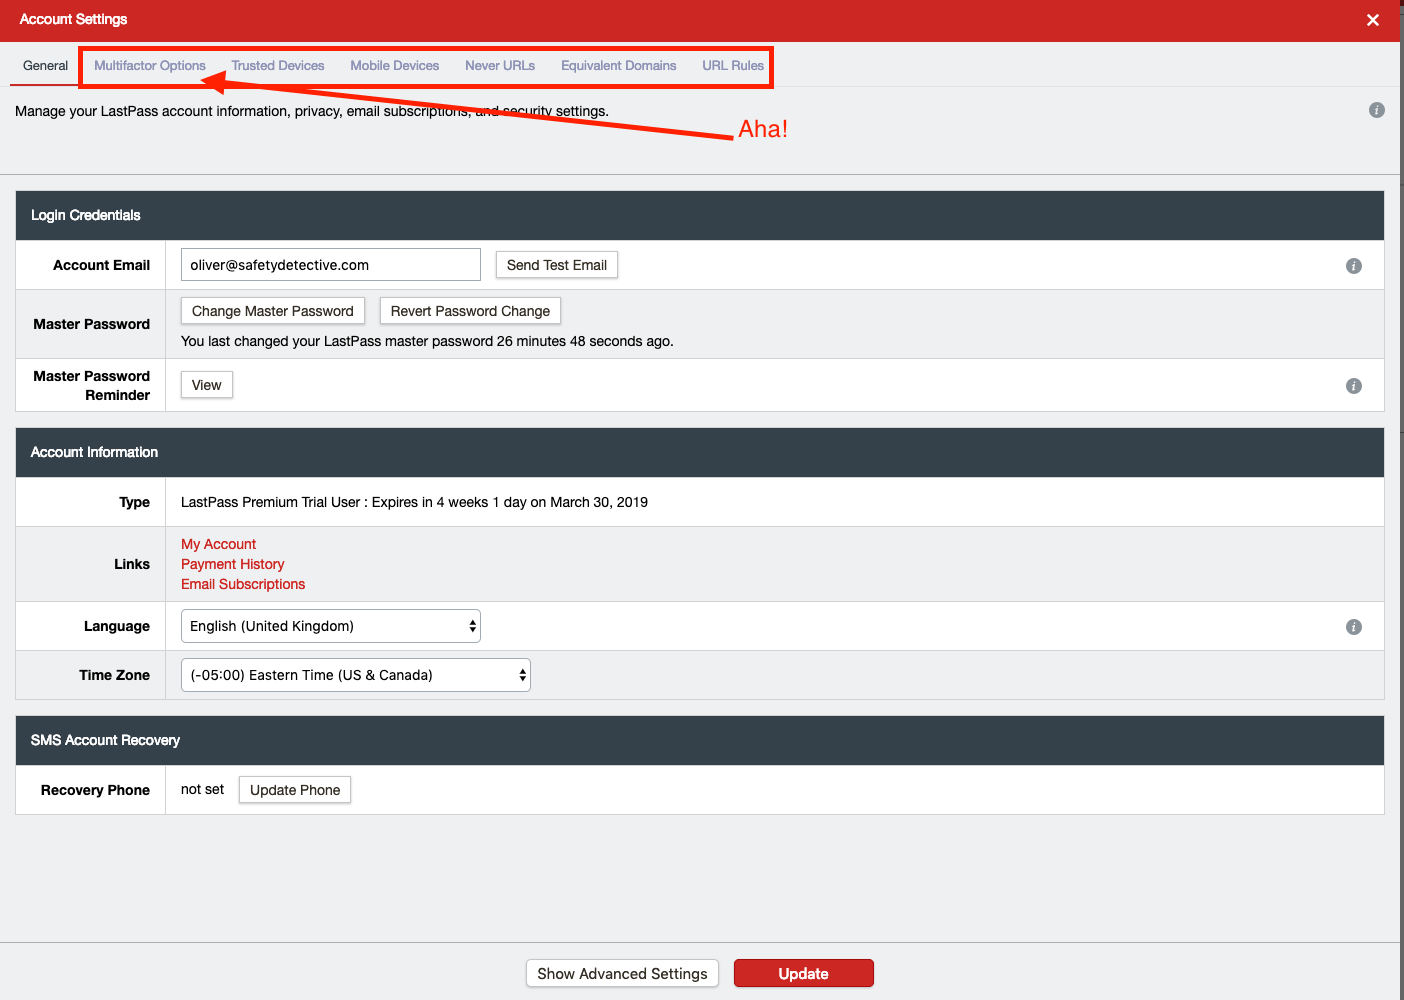Click Change Master Password button
Image resolution: width=1404 pixels, height=1000 pixels.
[273, 311]
